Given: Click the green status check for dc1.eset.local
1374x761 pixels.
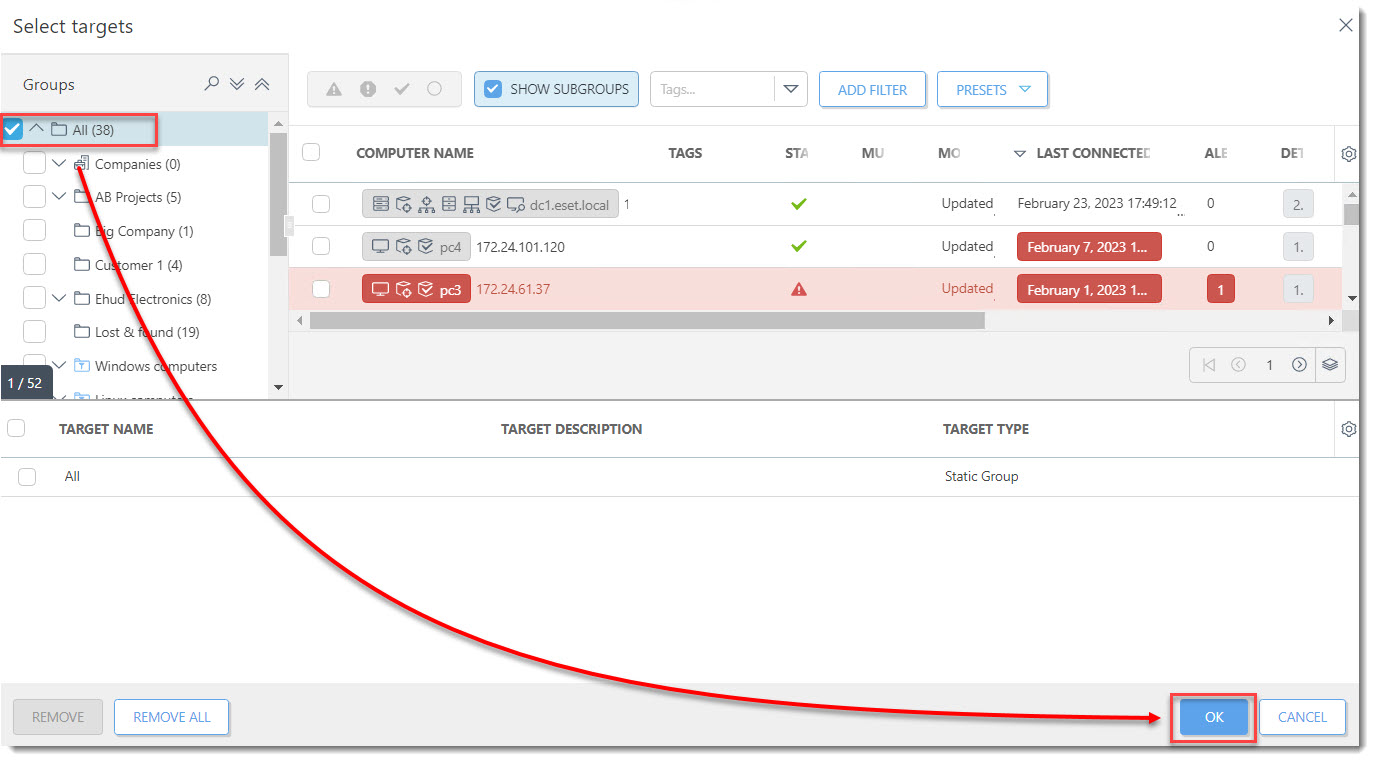Looking at the screenshot, I should 798,204.
